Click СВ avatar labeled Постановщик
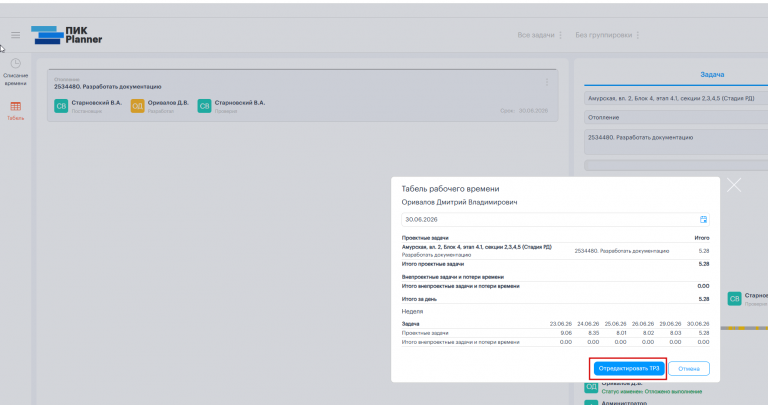Screen dimensions: 768x405 [x=61, y=106]
